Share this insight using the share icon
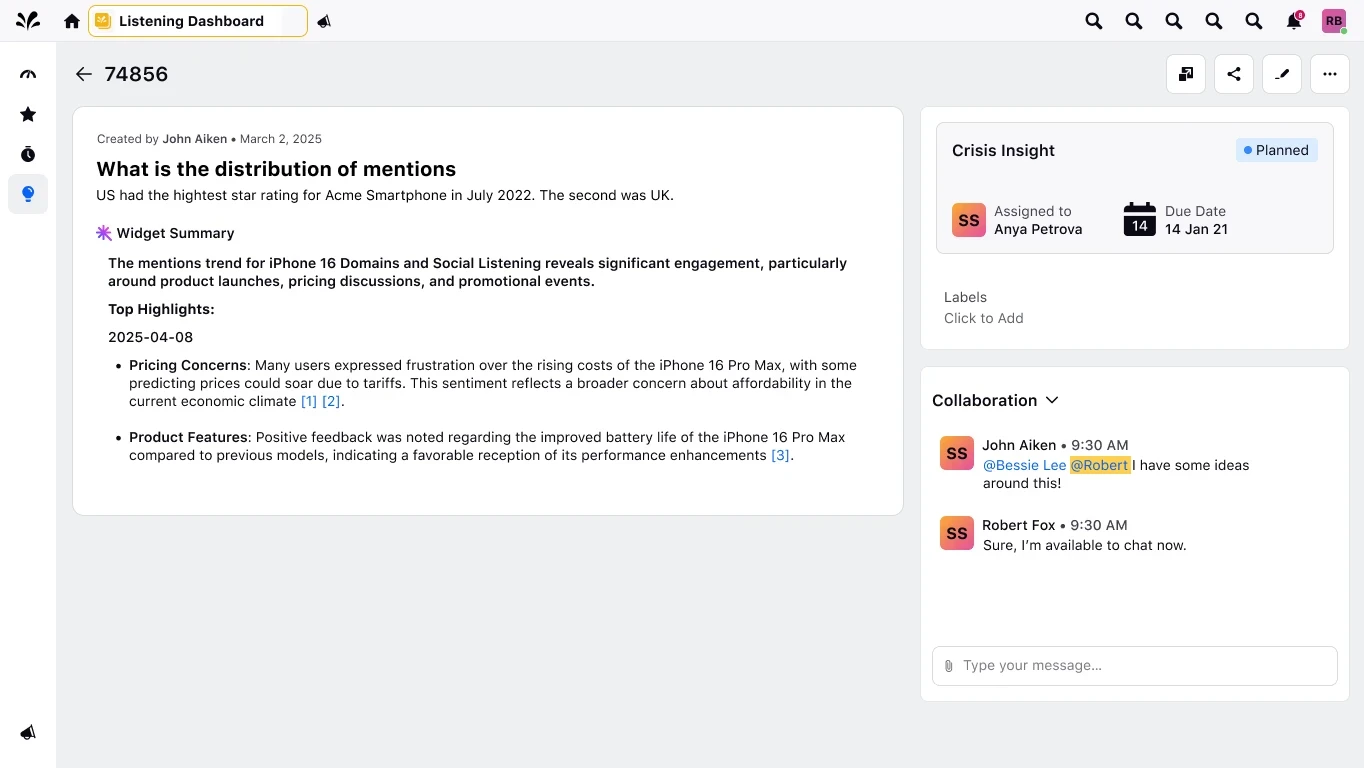 point(1234,74)
